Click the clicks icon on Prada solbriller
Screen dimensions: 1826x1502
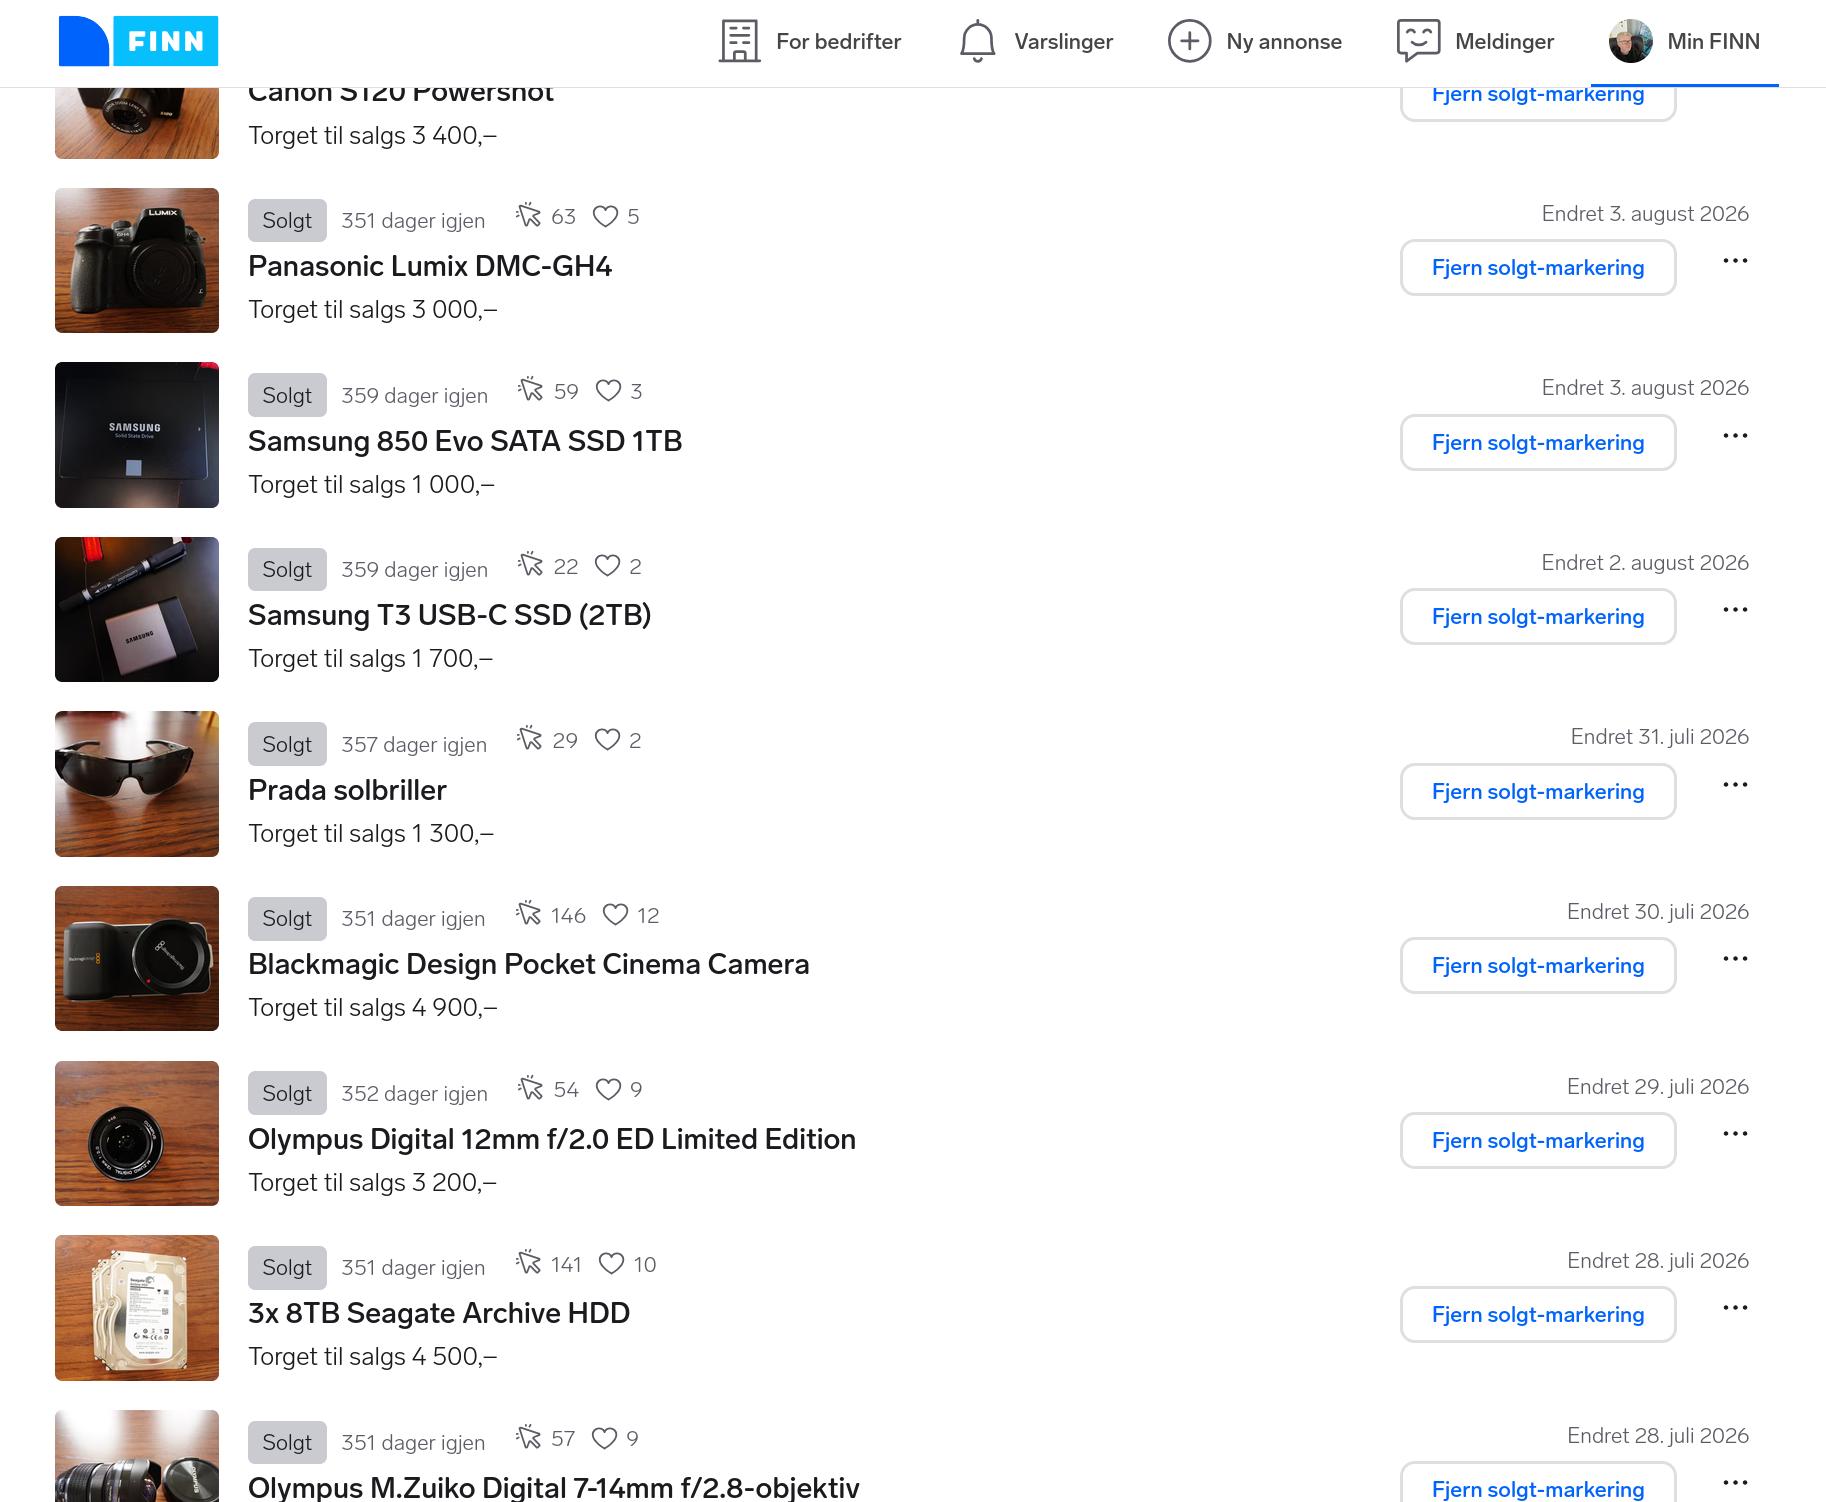coord(529,739)
